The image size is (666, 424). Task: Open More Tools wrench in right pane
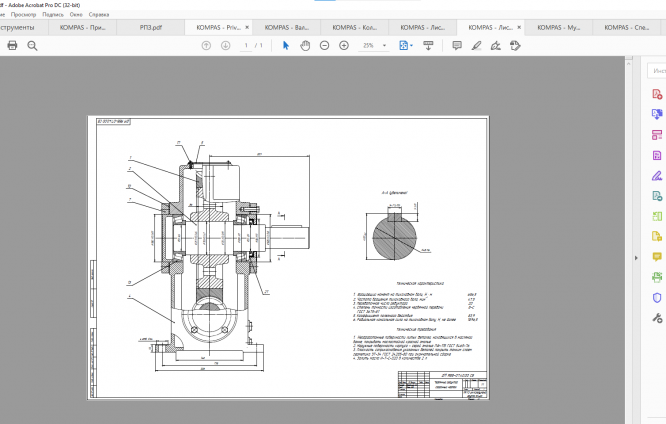(x=657, y=318)
